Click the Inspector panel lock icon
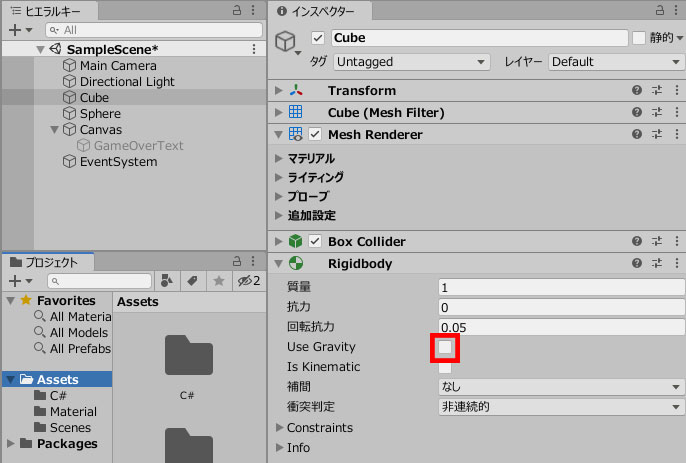This screenshot has height=463, width=686. pos(660,10)
